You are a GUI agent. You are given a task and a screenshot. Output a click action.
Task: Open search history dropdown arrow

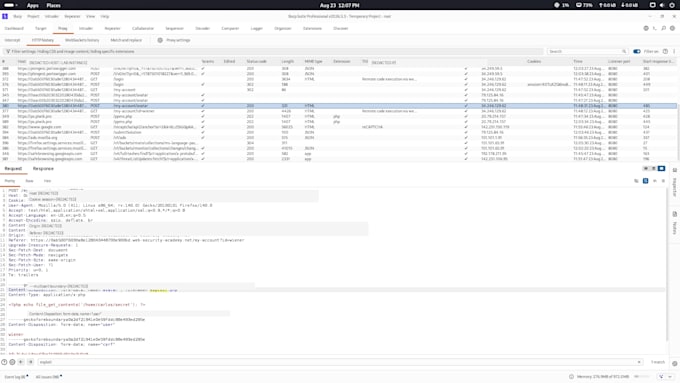click(639, 362)
